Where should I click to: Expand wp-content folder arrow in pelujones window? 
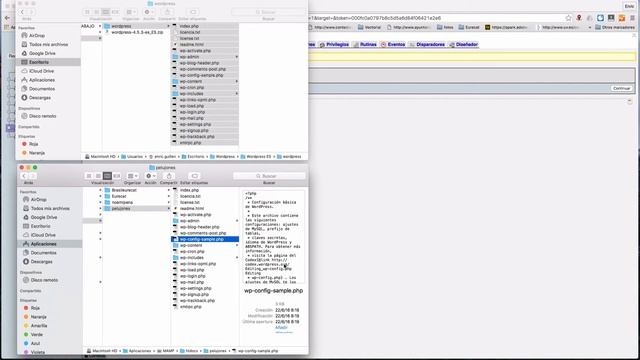click(237, 245)
